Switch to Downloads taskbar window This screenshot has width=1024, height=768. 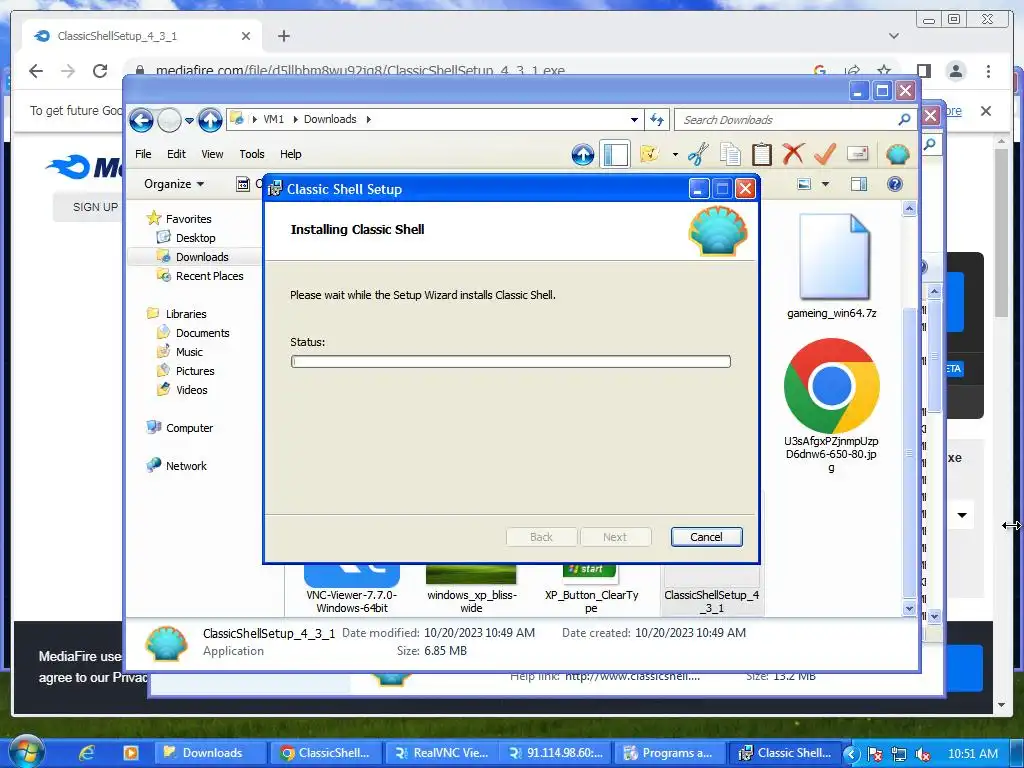[x=210, y=753]
